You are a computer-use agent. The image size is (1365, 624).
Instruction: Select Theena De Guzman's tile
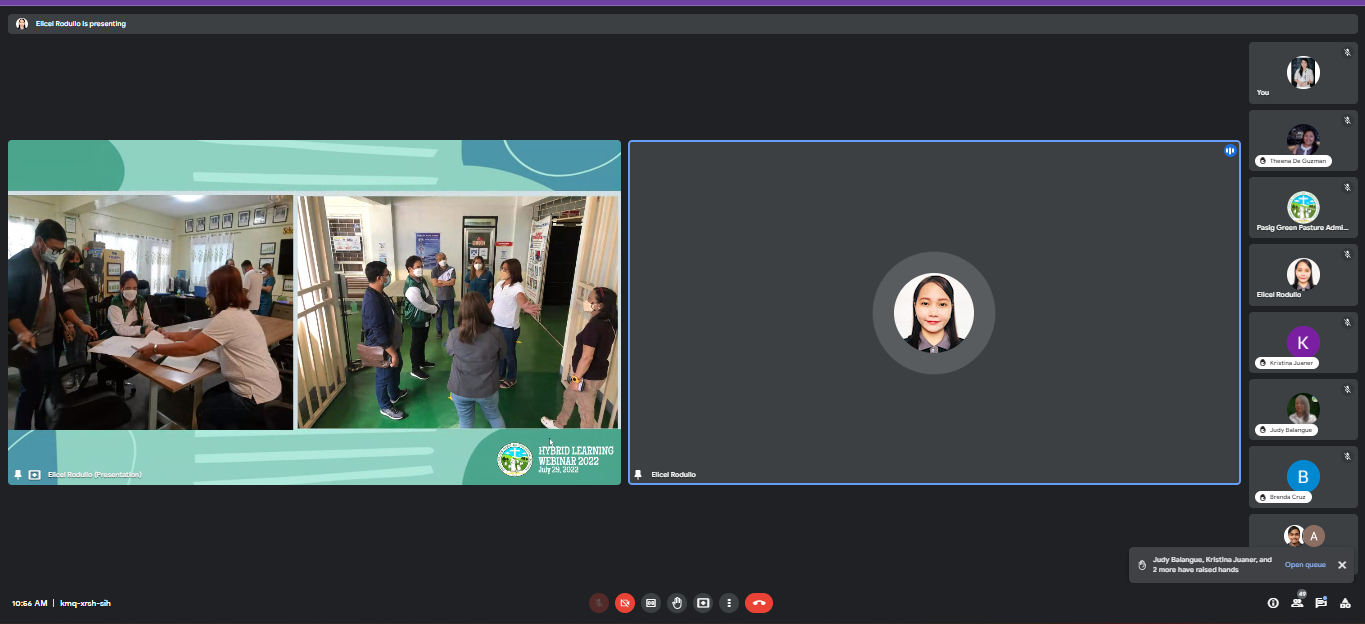pyautogui.click(x=1303, y=140)
